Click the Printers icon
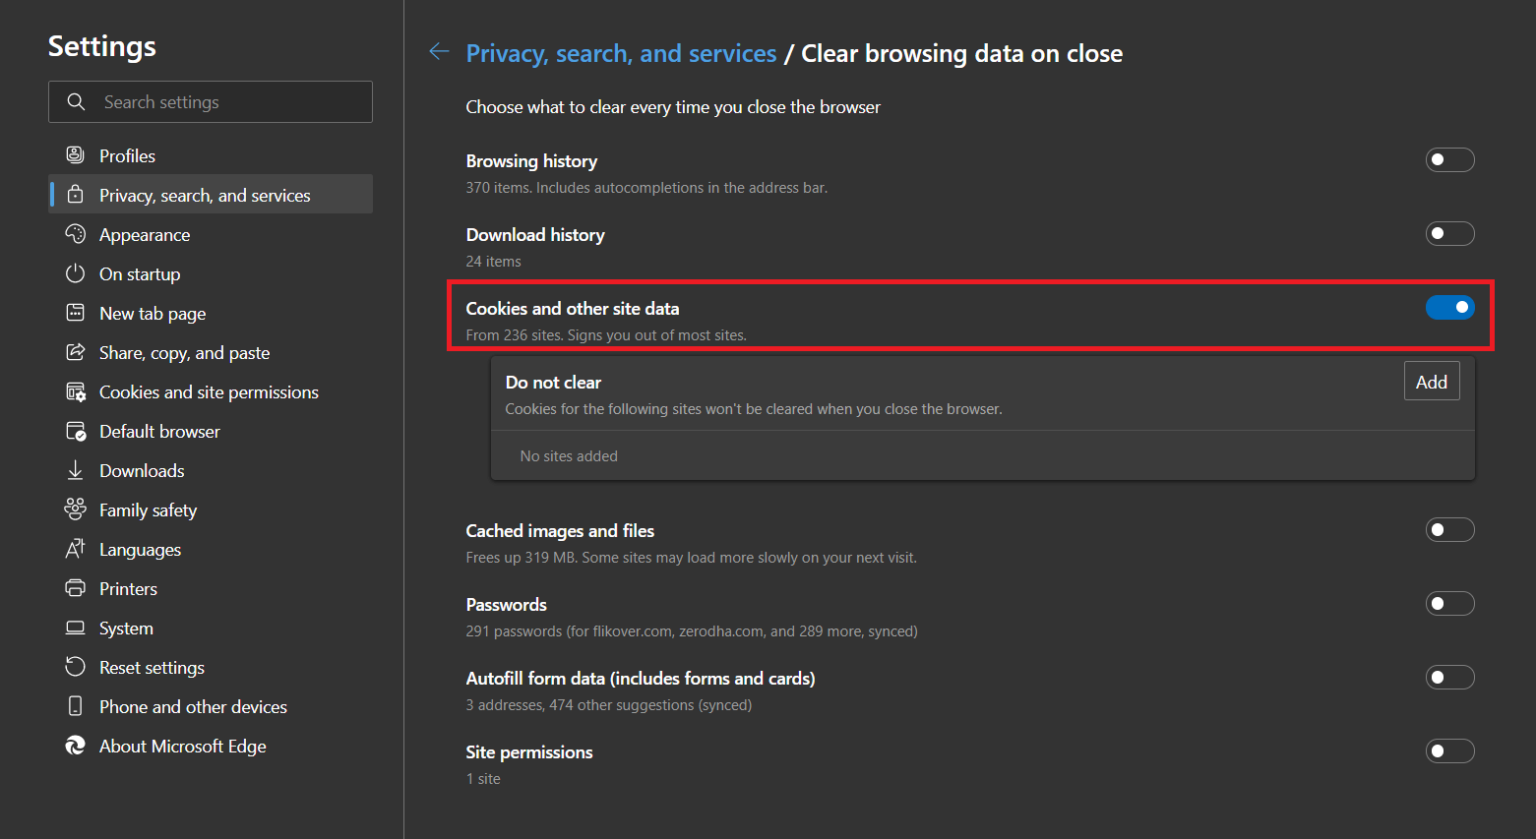 [75, 588]
